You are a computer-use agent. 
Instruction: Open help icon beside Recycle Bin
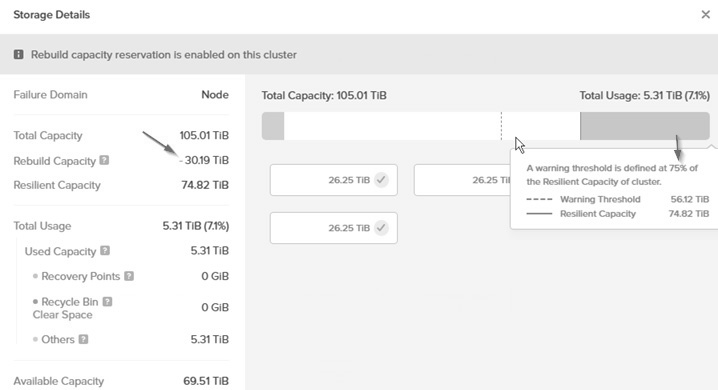coord(107,301)
